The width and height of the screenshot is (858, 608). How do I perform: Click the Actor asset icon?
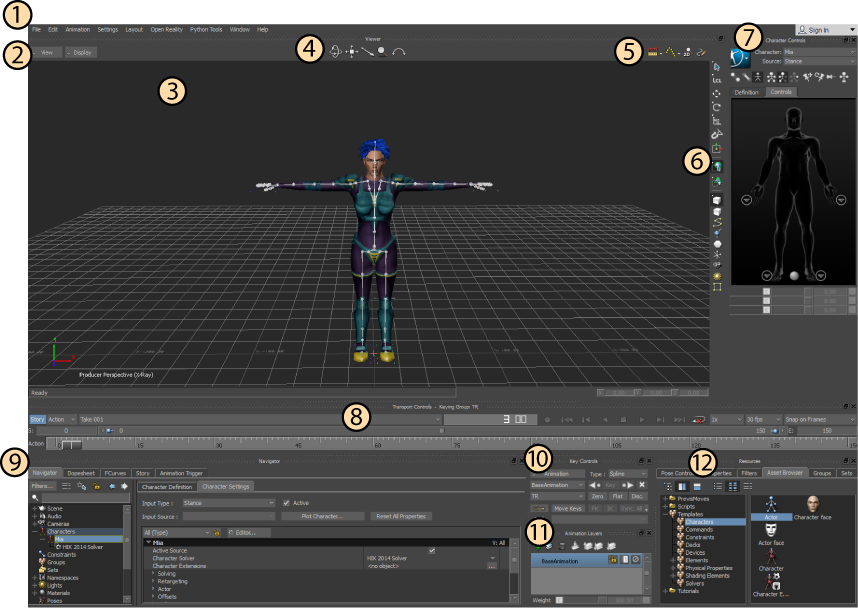(771, 503)
